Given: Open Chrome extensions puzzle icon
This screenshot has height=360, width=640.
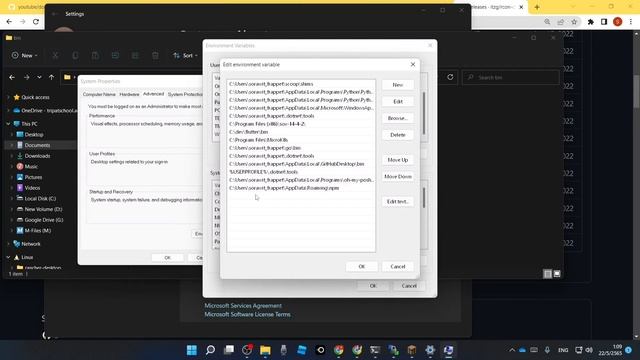Looking at the screenshot, I should pos(591,22).
